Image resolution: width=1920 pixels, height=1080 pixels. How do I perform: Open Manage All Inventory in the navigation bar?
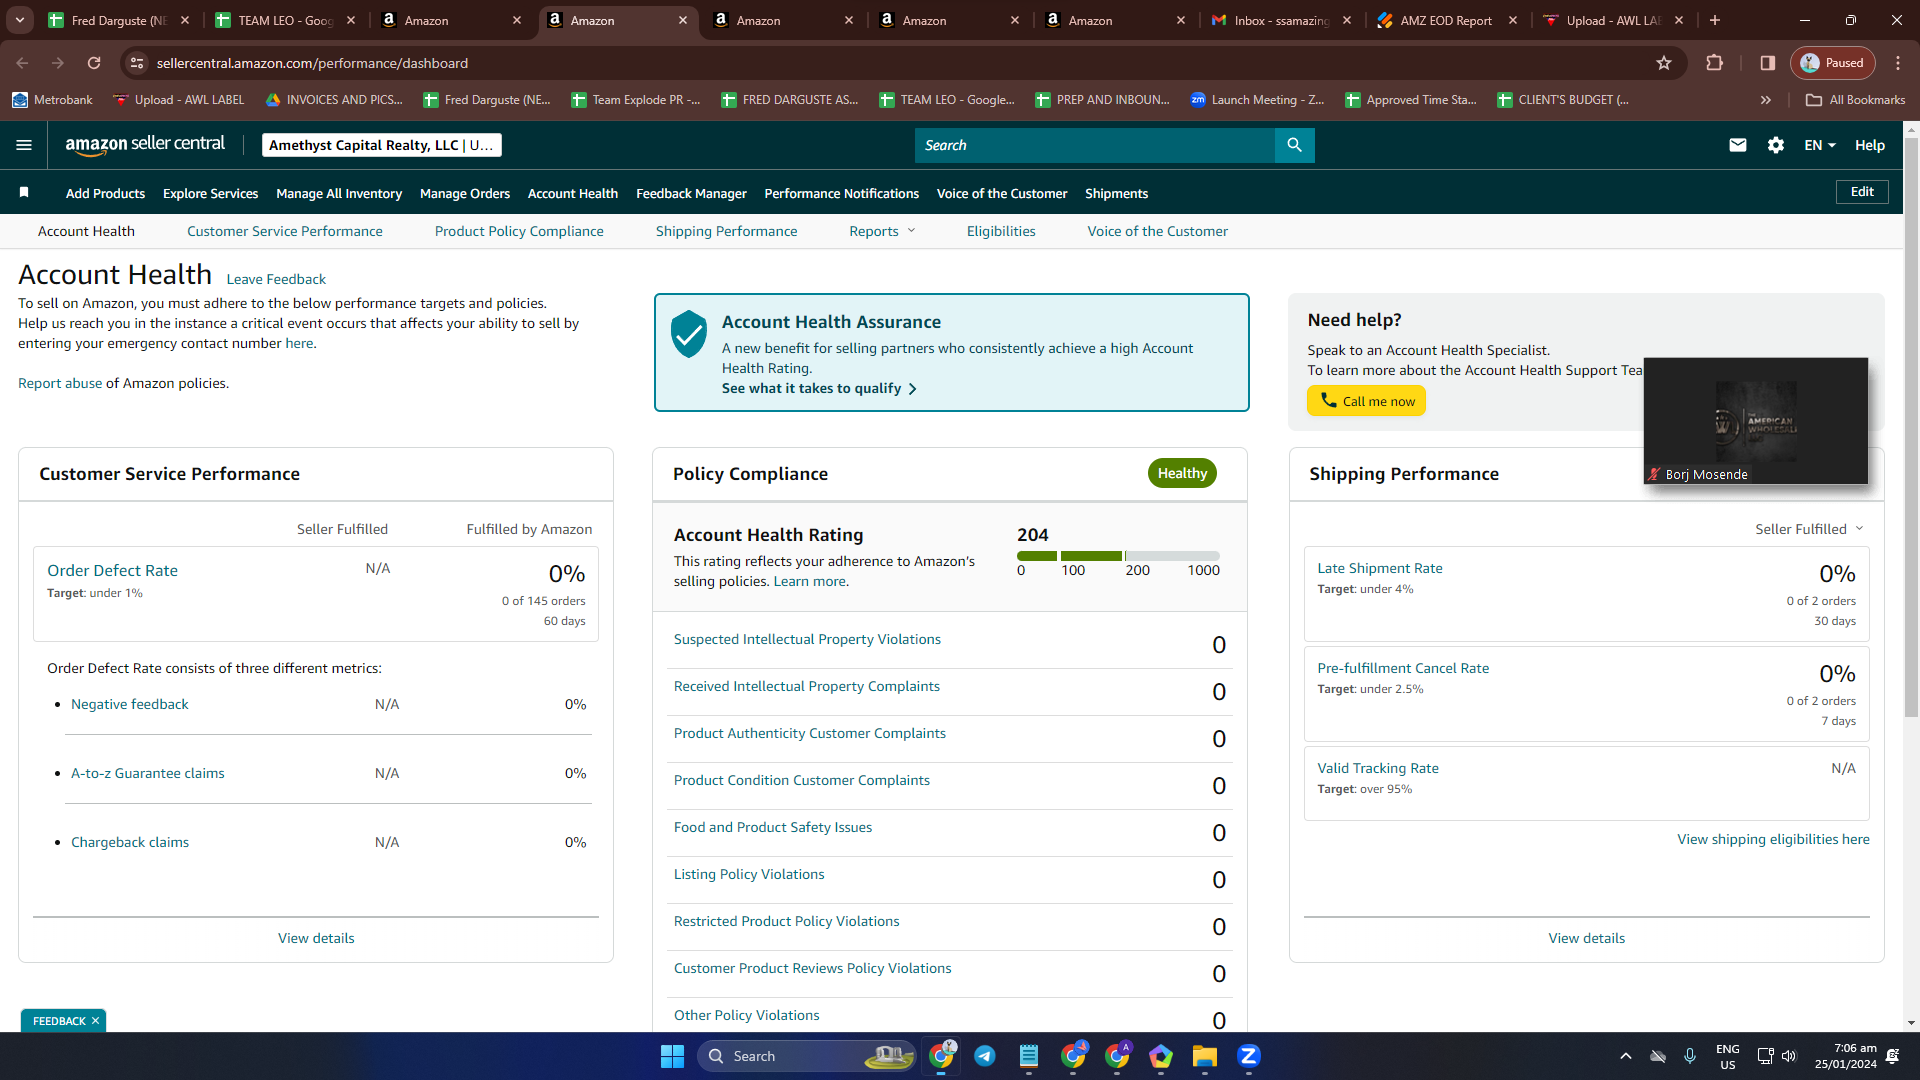point(339,193)
